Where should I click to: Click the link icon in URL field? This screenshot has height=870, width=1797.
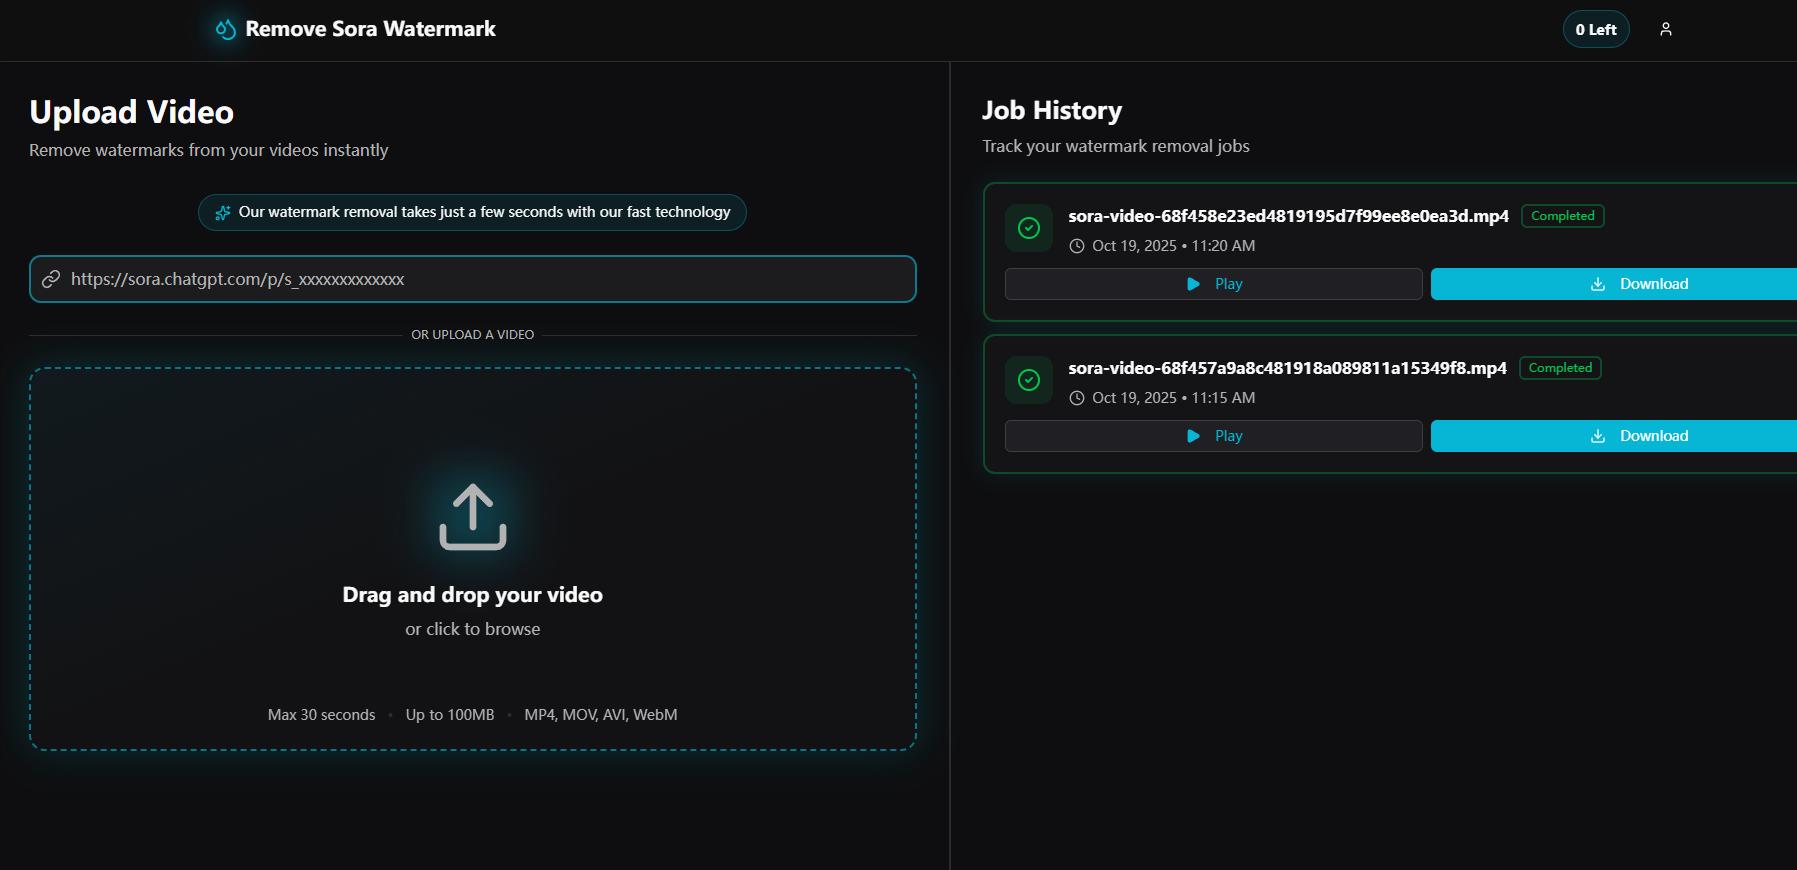tap(51, 279)
